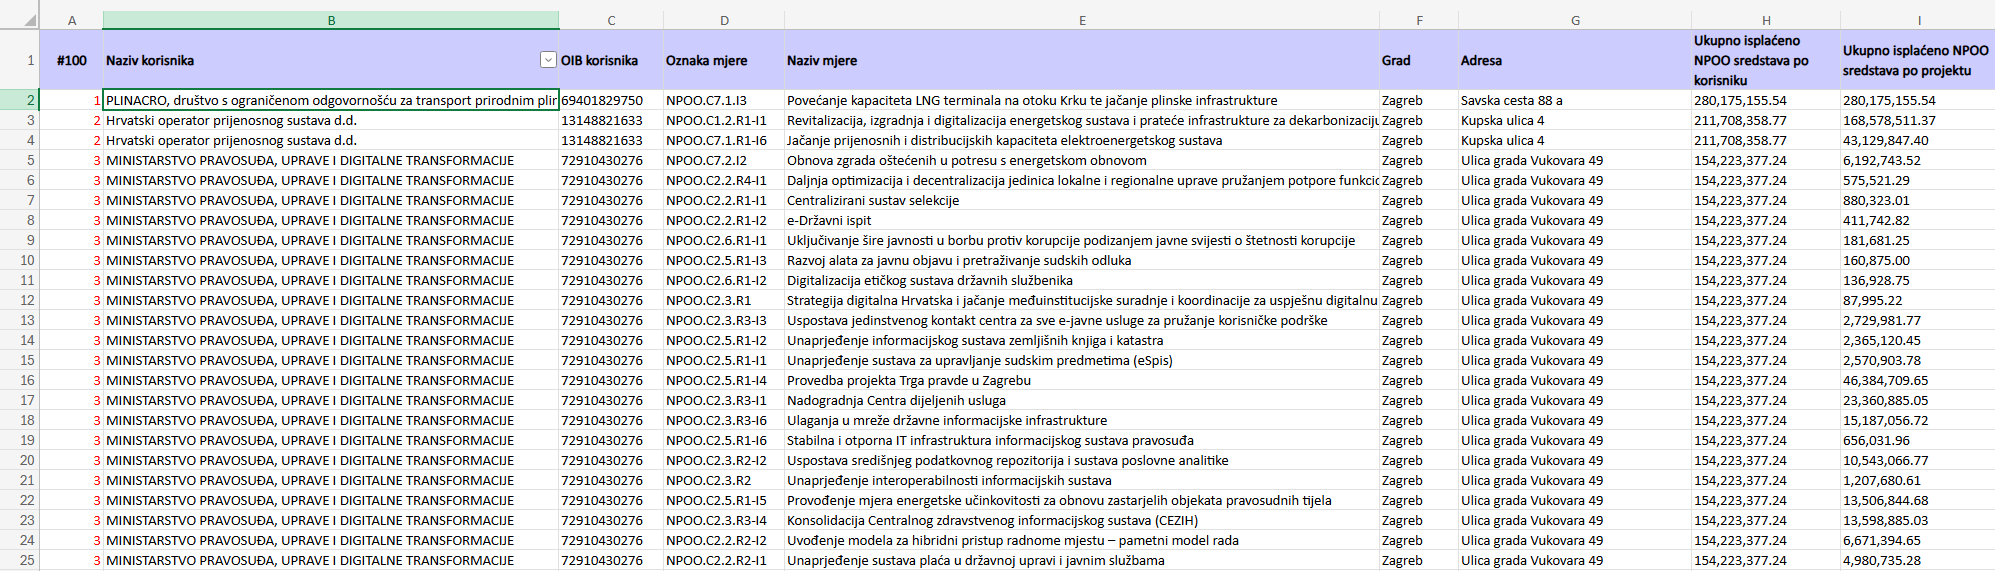The height and width of the screenshot is (571, 1995).
Task: Click the Savska cesta 88 a cell
Action: [1575, 100]
